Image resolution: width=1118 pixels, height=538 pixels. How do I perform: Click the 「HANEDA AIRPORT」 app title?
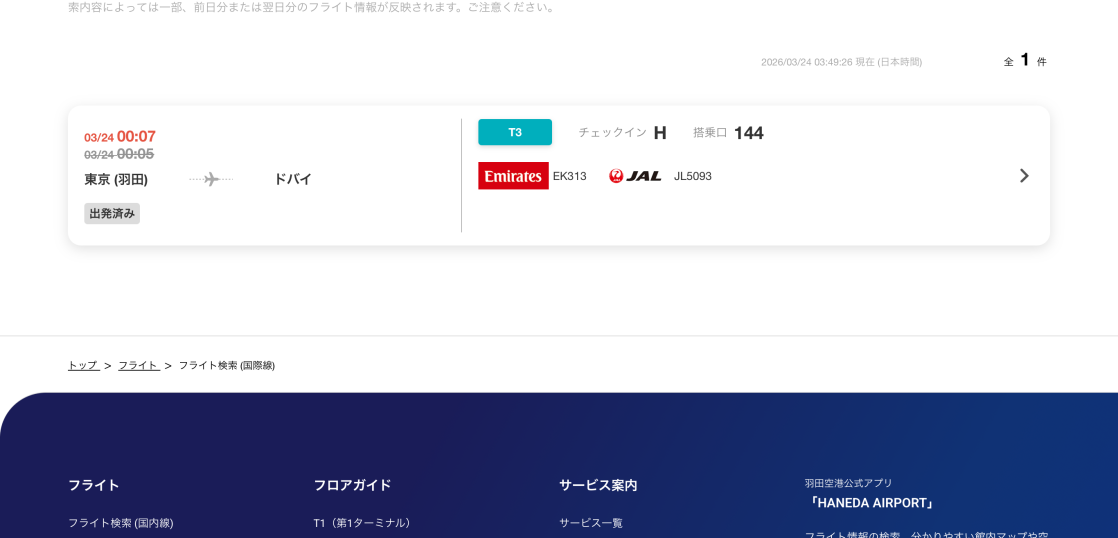[871, 503]
